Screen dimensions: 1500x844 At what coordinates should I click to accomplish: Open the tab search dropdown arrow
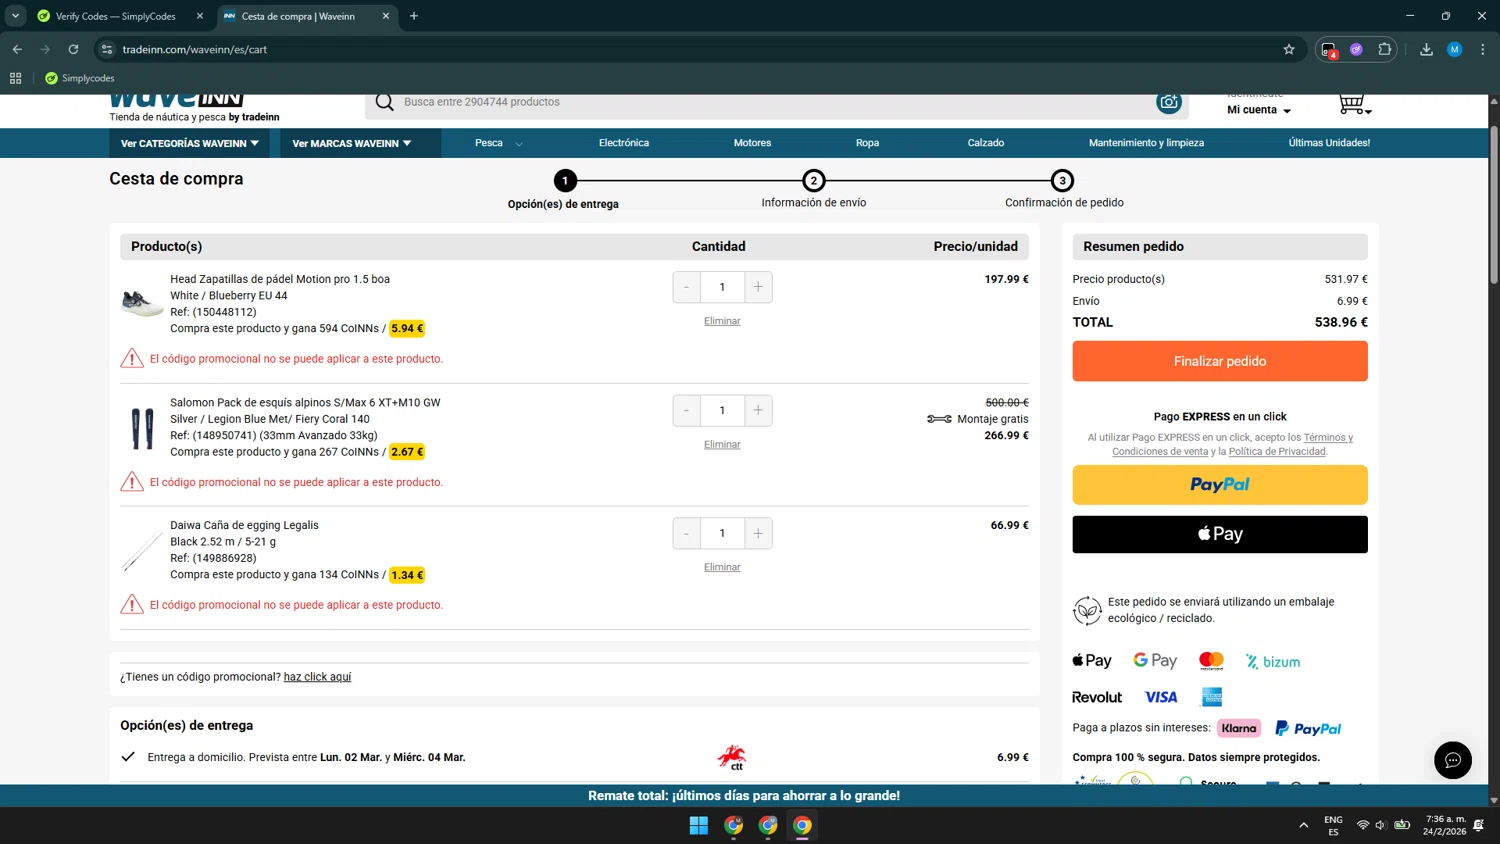(x=15, y=16)
